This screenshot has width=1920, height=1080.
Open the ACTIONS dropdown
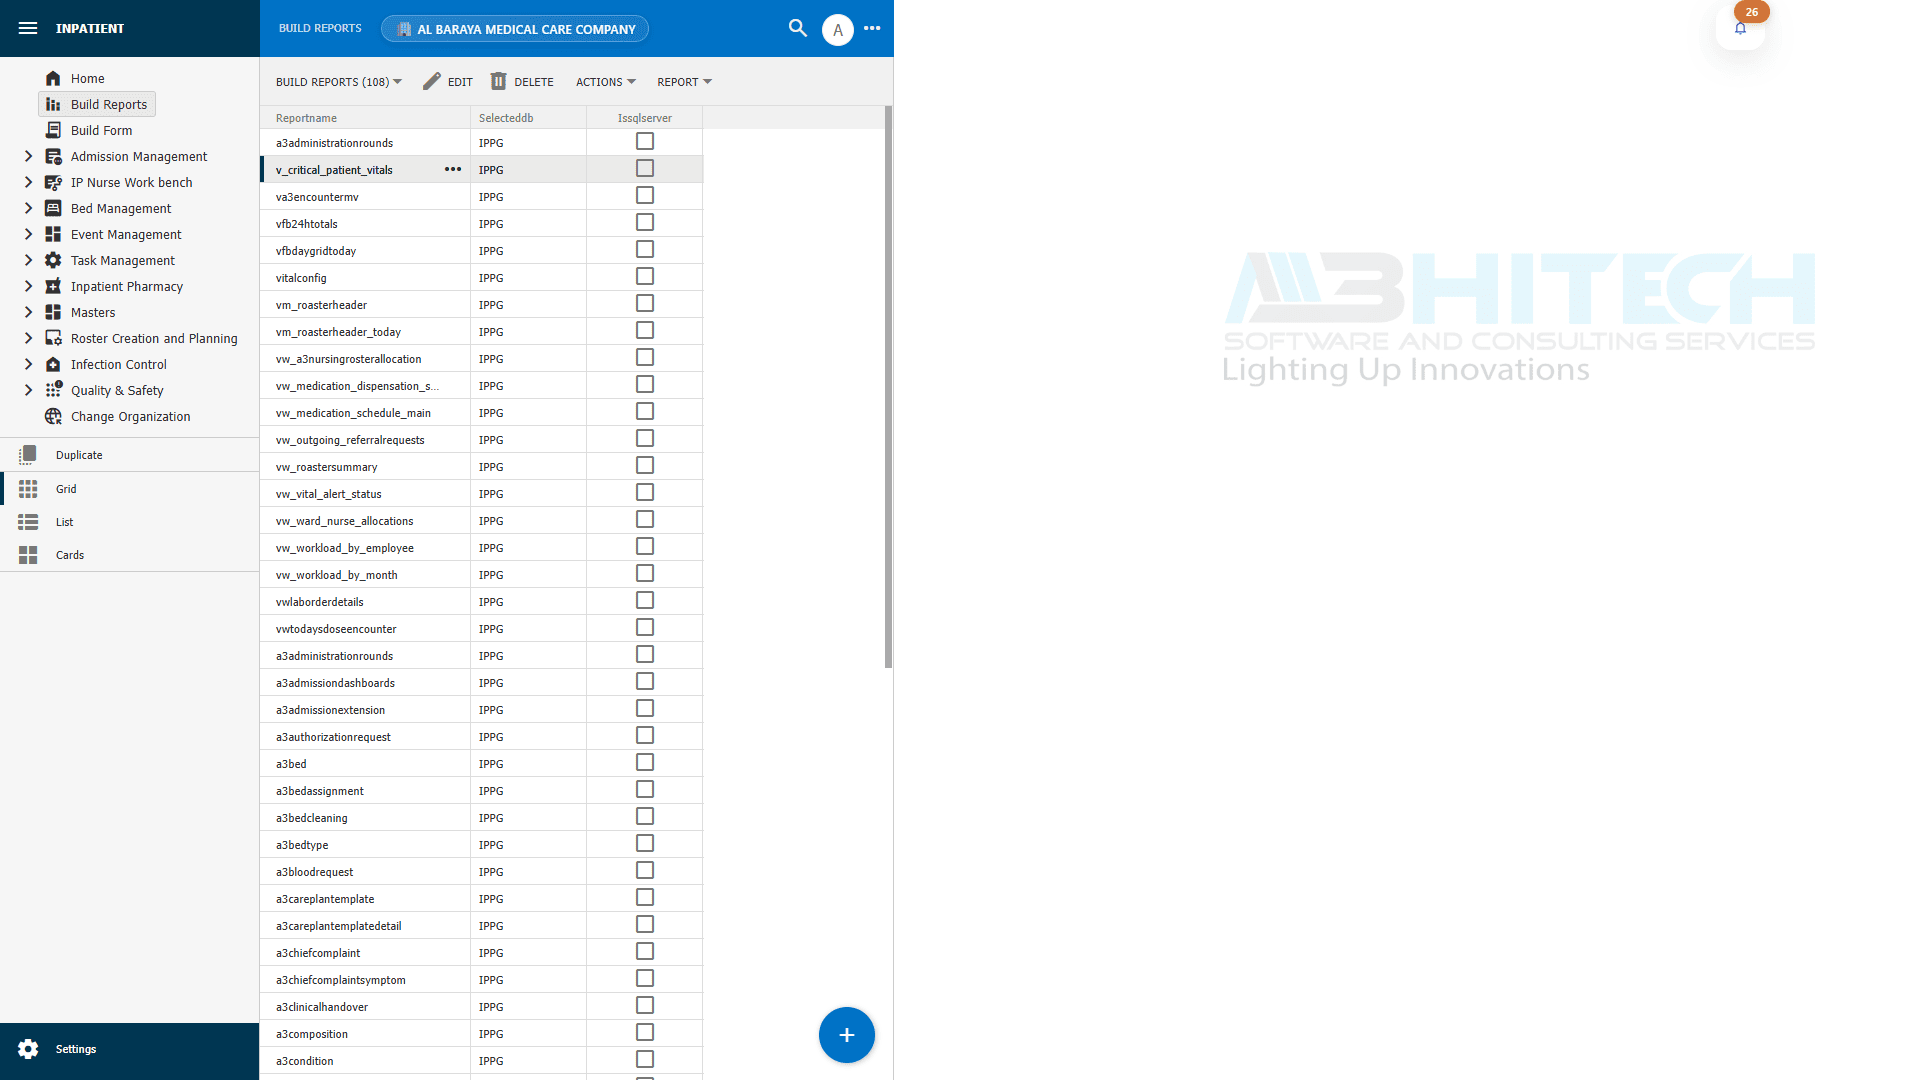tap(605, 81)
